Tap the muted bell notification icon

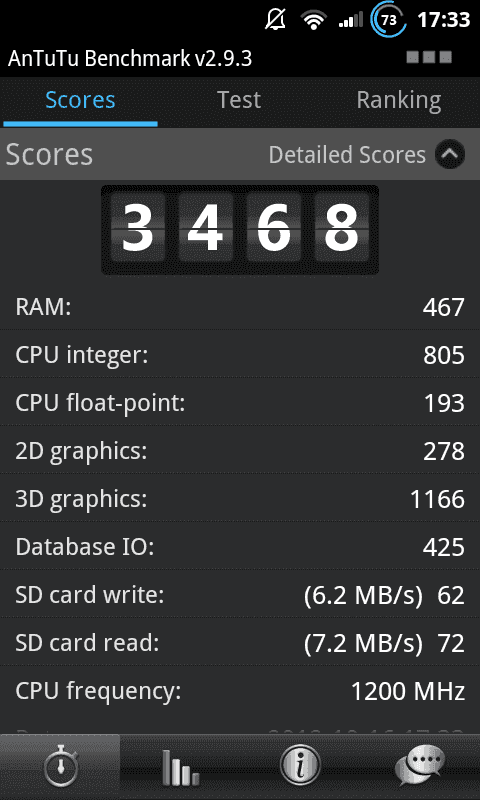pyautogui.click(x=276, y=20)
